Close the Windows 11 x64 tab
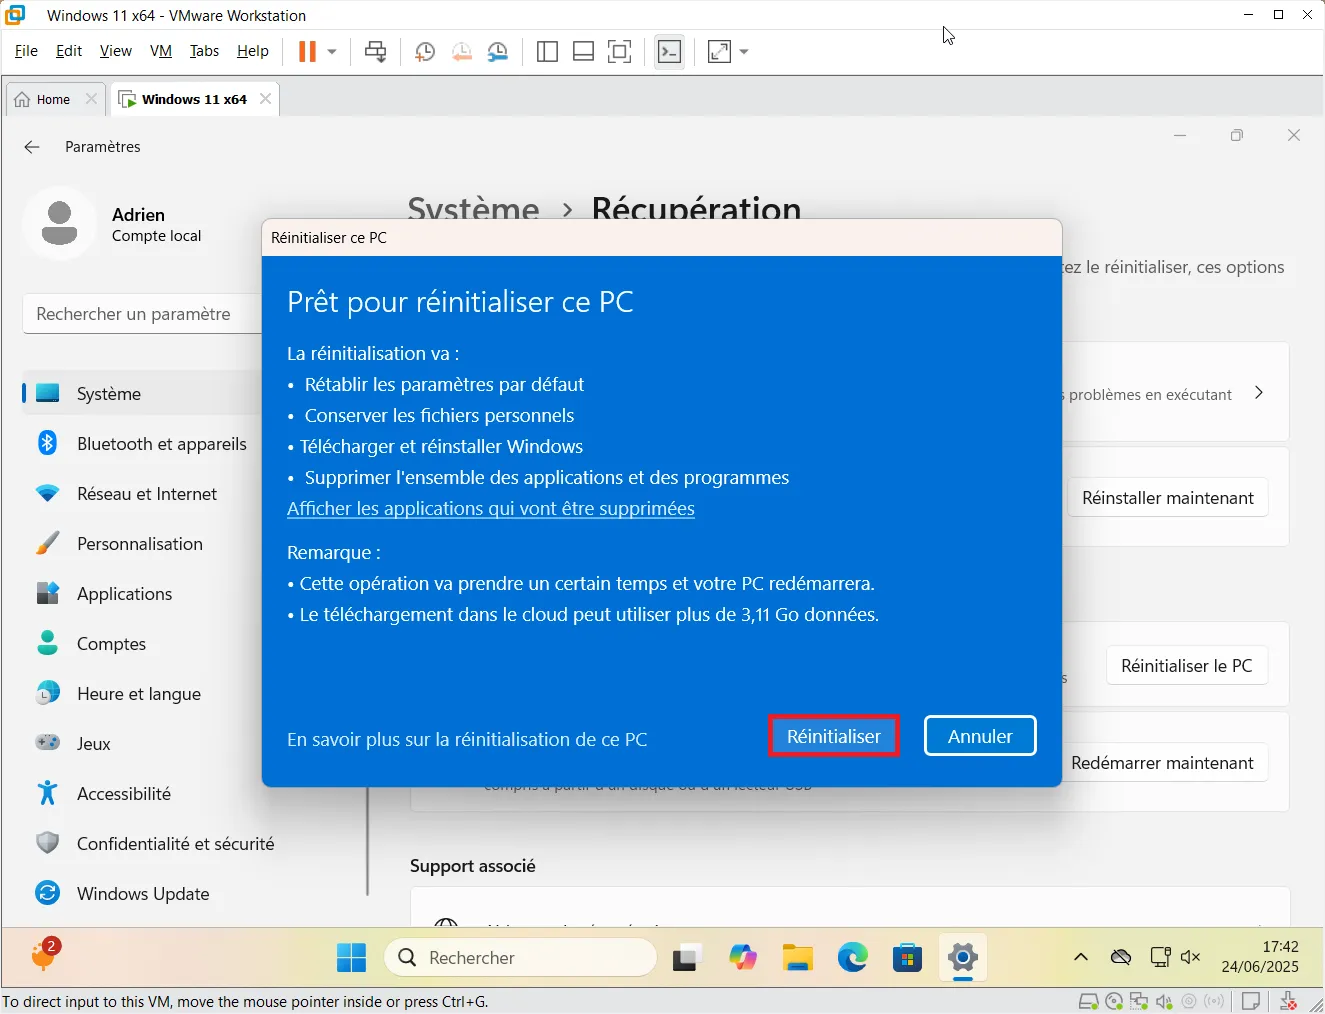The height and width of the screenshot is (1014, 1325). click(265, 99)
